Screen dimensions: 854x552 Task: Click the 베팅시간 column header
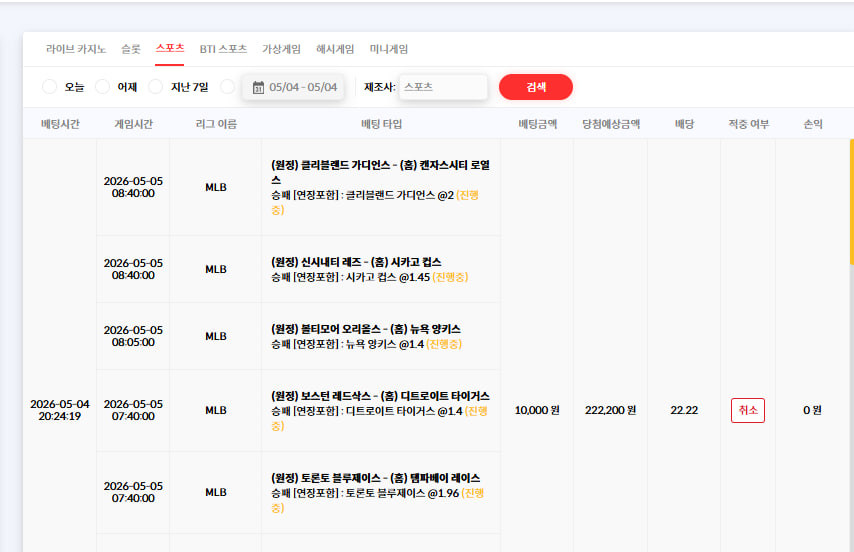[x=60, y=124]
